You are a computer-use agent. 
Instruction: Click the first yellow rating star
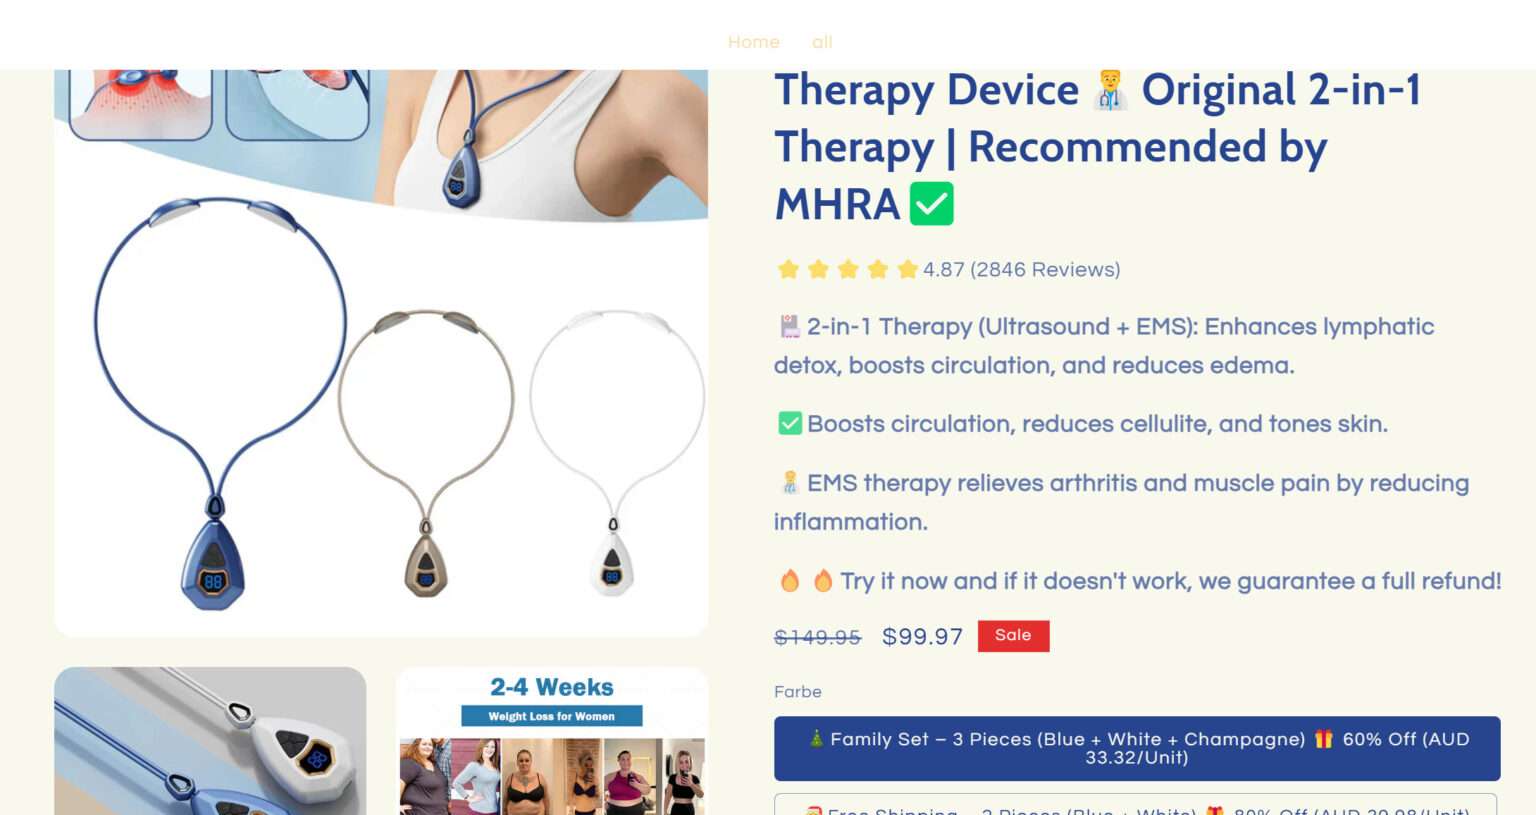[788, 269]
